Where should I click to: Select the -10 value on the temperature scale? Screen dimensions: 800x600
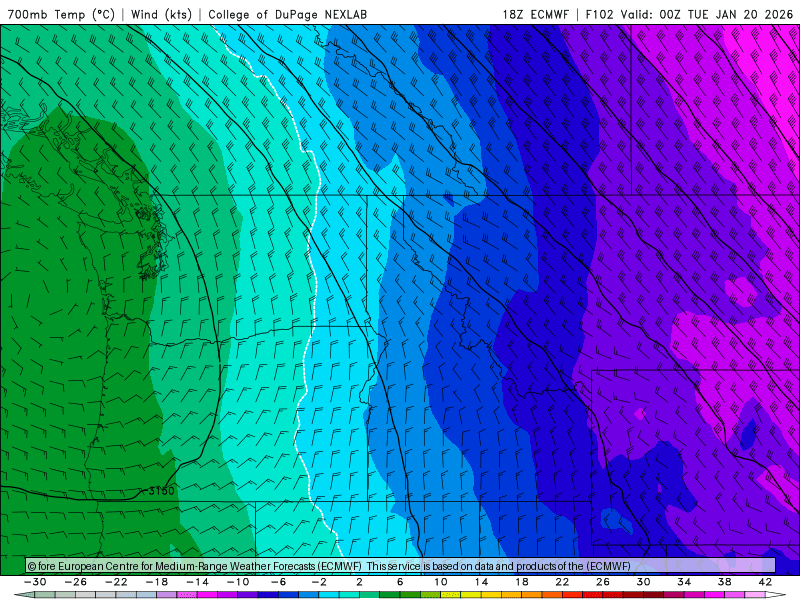tap(238, 582)
